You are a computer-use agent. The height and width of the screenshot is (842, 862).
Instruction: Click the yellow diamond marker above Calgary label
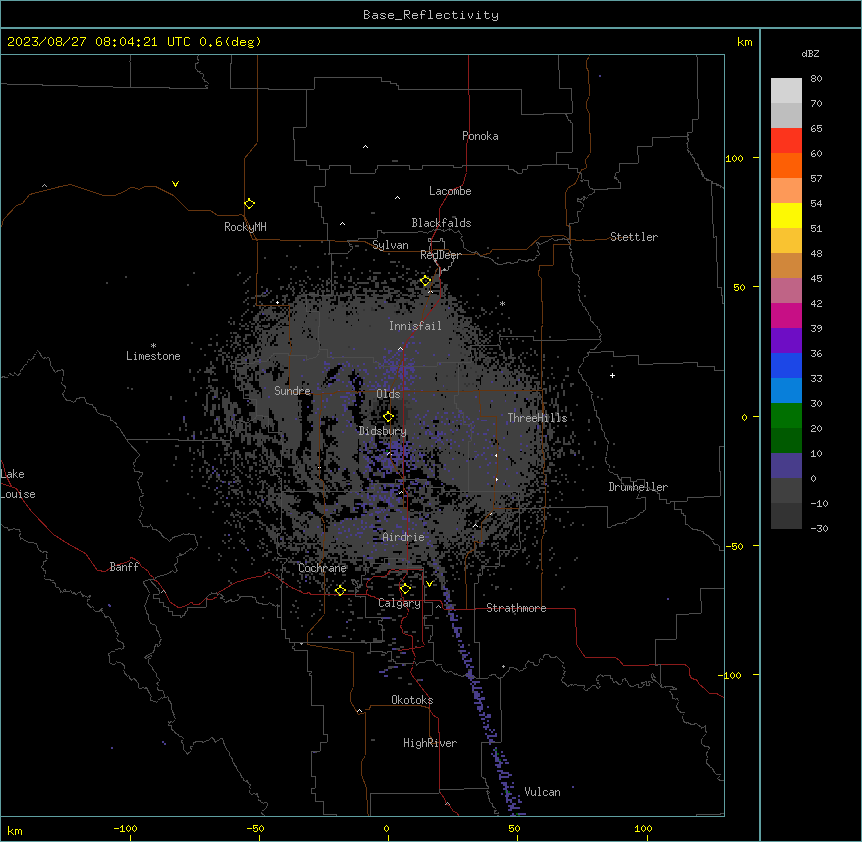click(405, 589)
